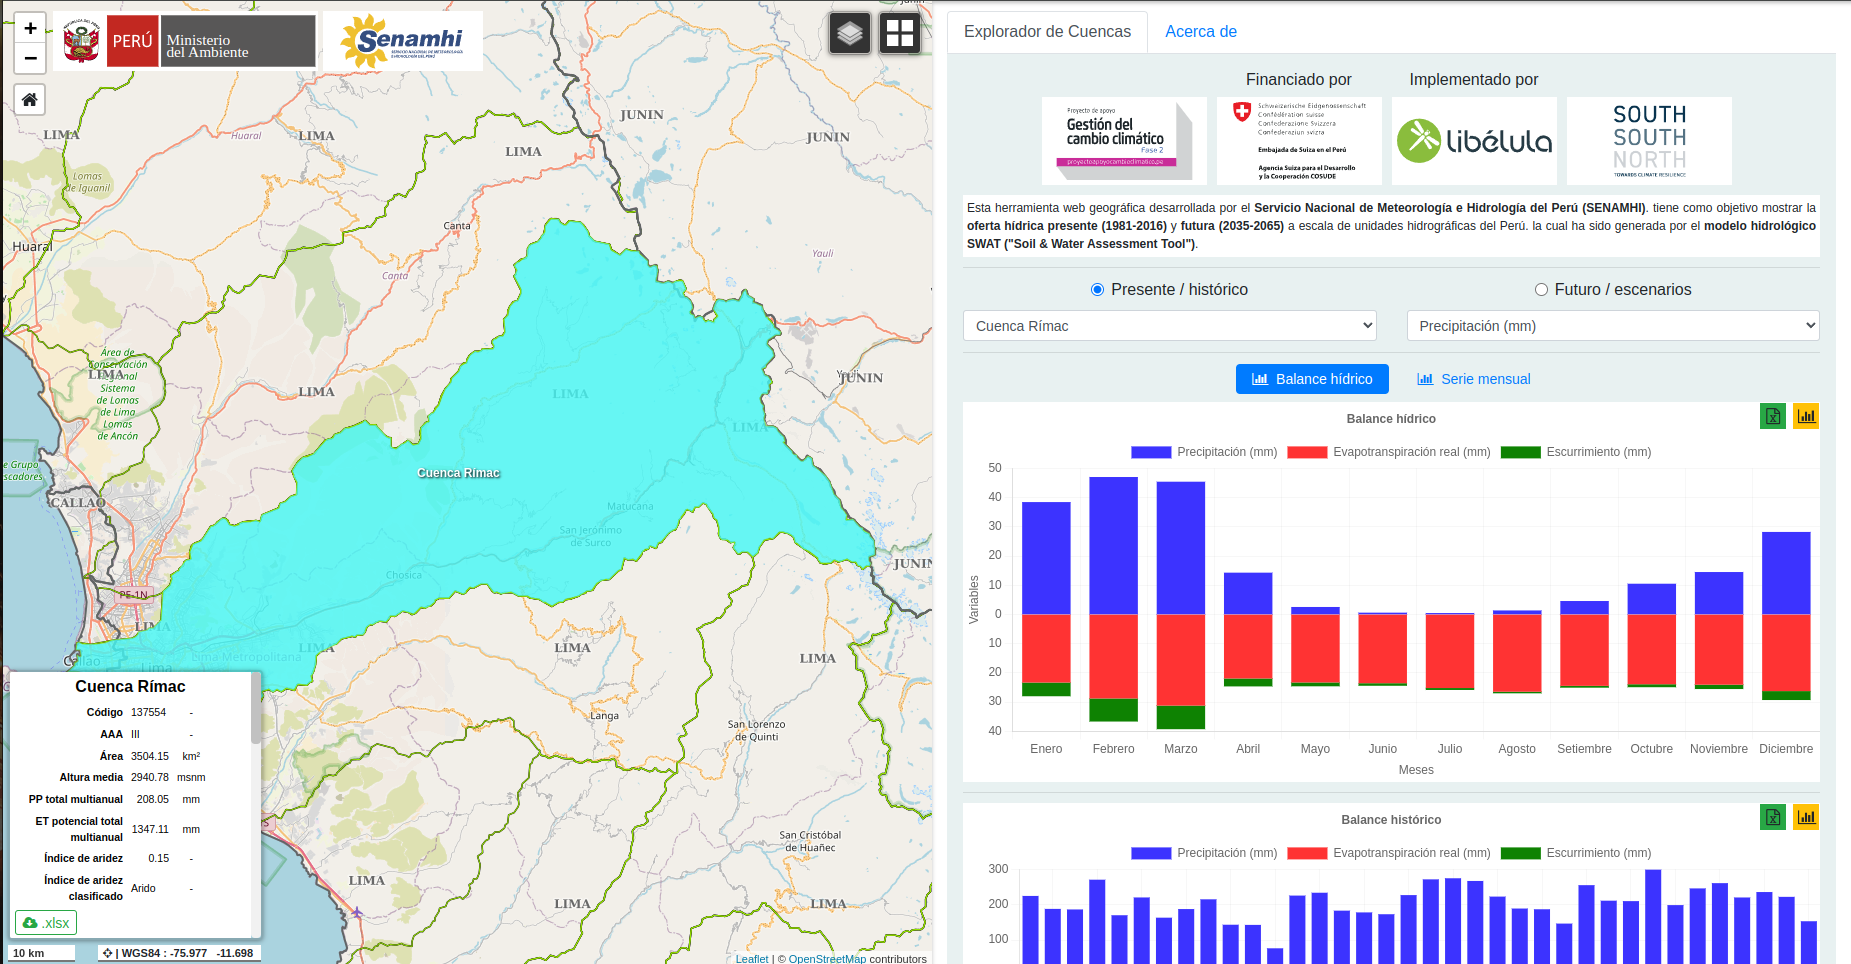
Task: Click the Balance hídrico button
Action: pos(1311,379)
